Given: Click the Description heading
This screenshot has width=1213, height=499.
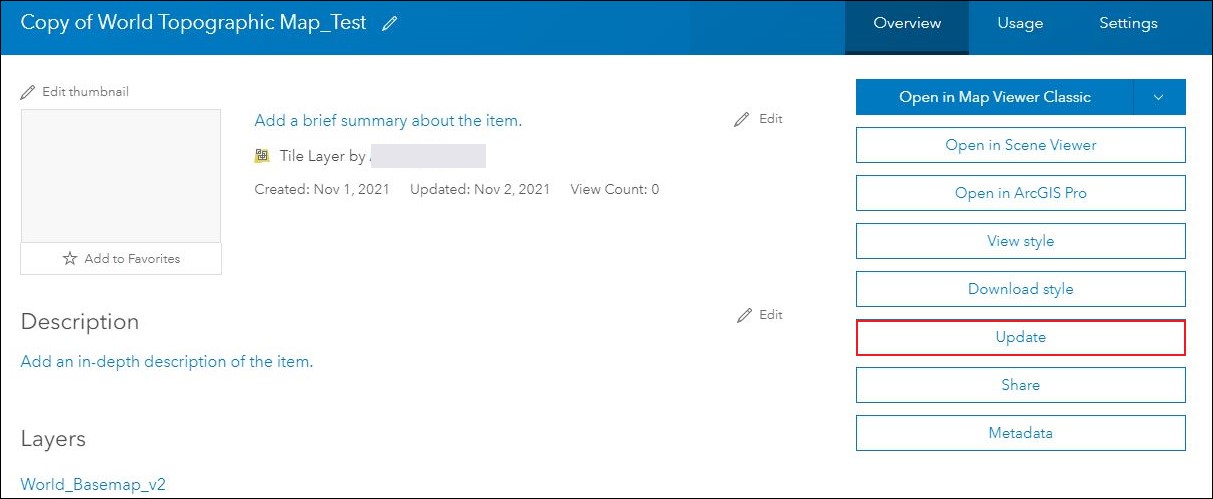Looking at the screenshot, I should [80, 322].
